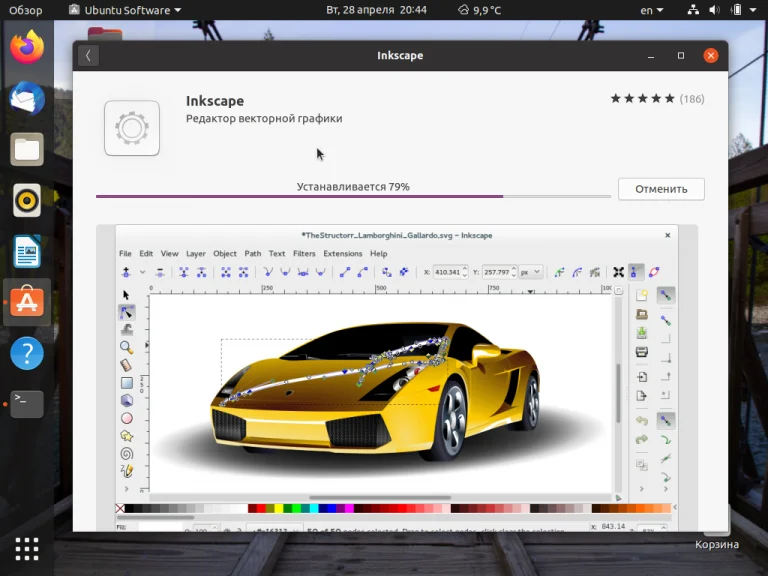Click the five-star rating for Inkscape
The width and height of the screenshot is (768, 576).
pyautogui.click(x=642, y=99)
